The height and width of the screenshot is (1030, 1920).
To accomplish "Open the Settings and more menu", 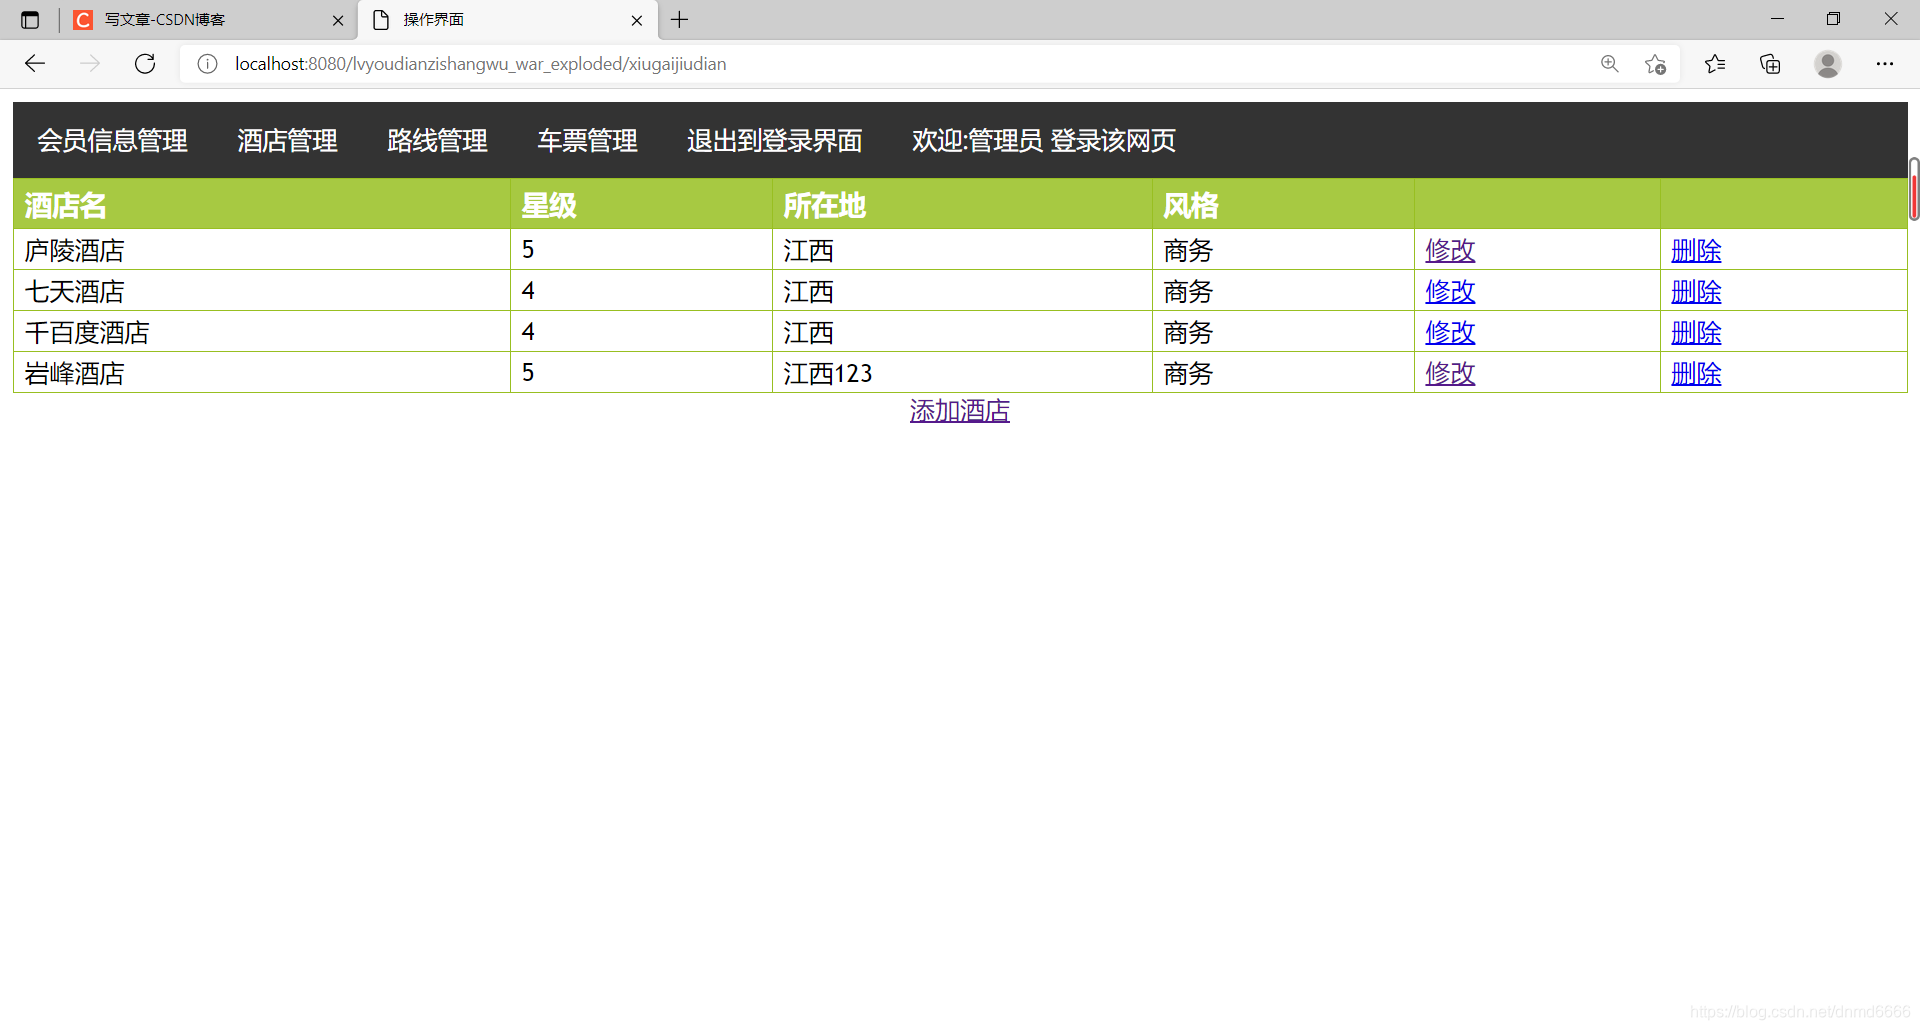I will coord(1885,64).
